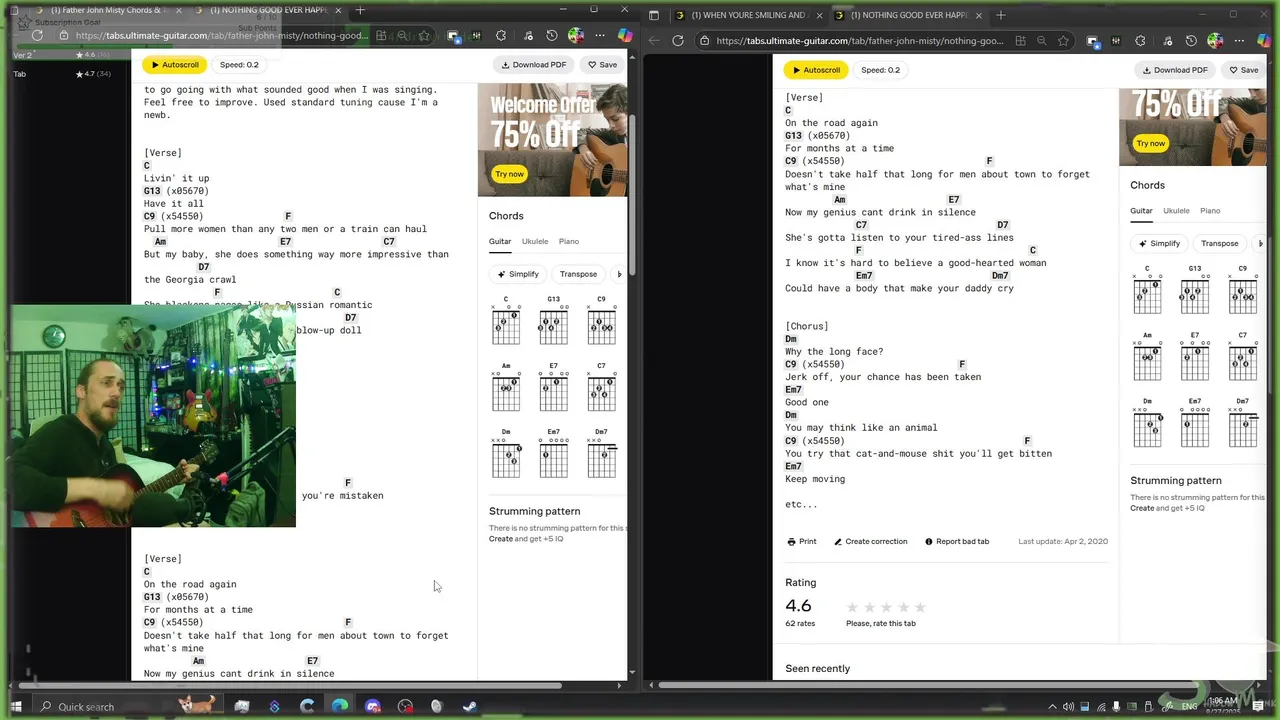The width and height of the screenshot is (1280, 720).
Task: Select Piano chords tab in right window
Action: 1210,211
